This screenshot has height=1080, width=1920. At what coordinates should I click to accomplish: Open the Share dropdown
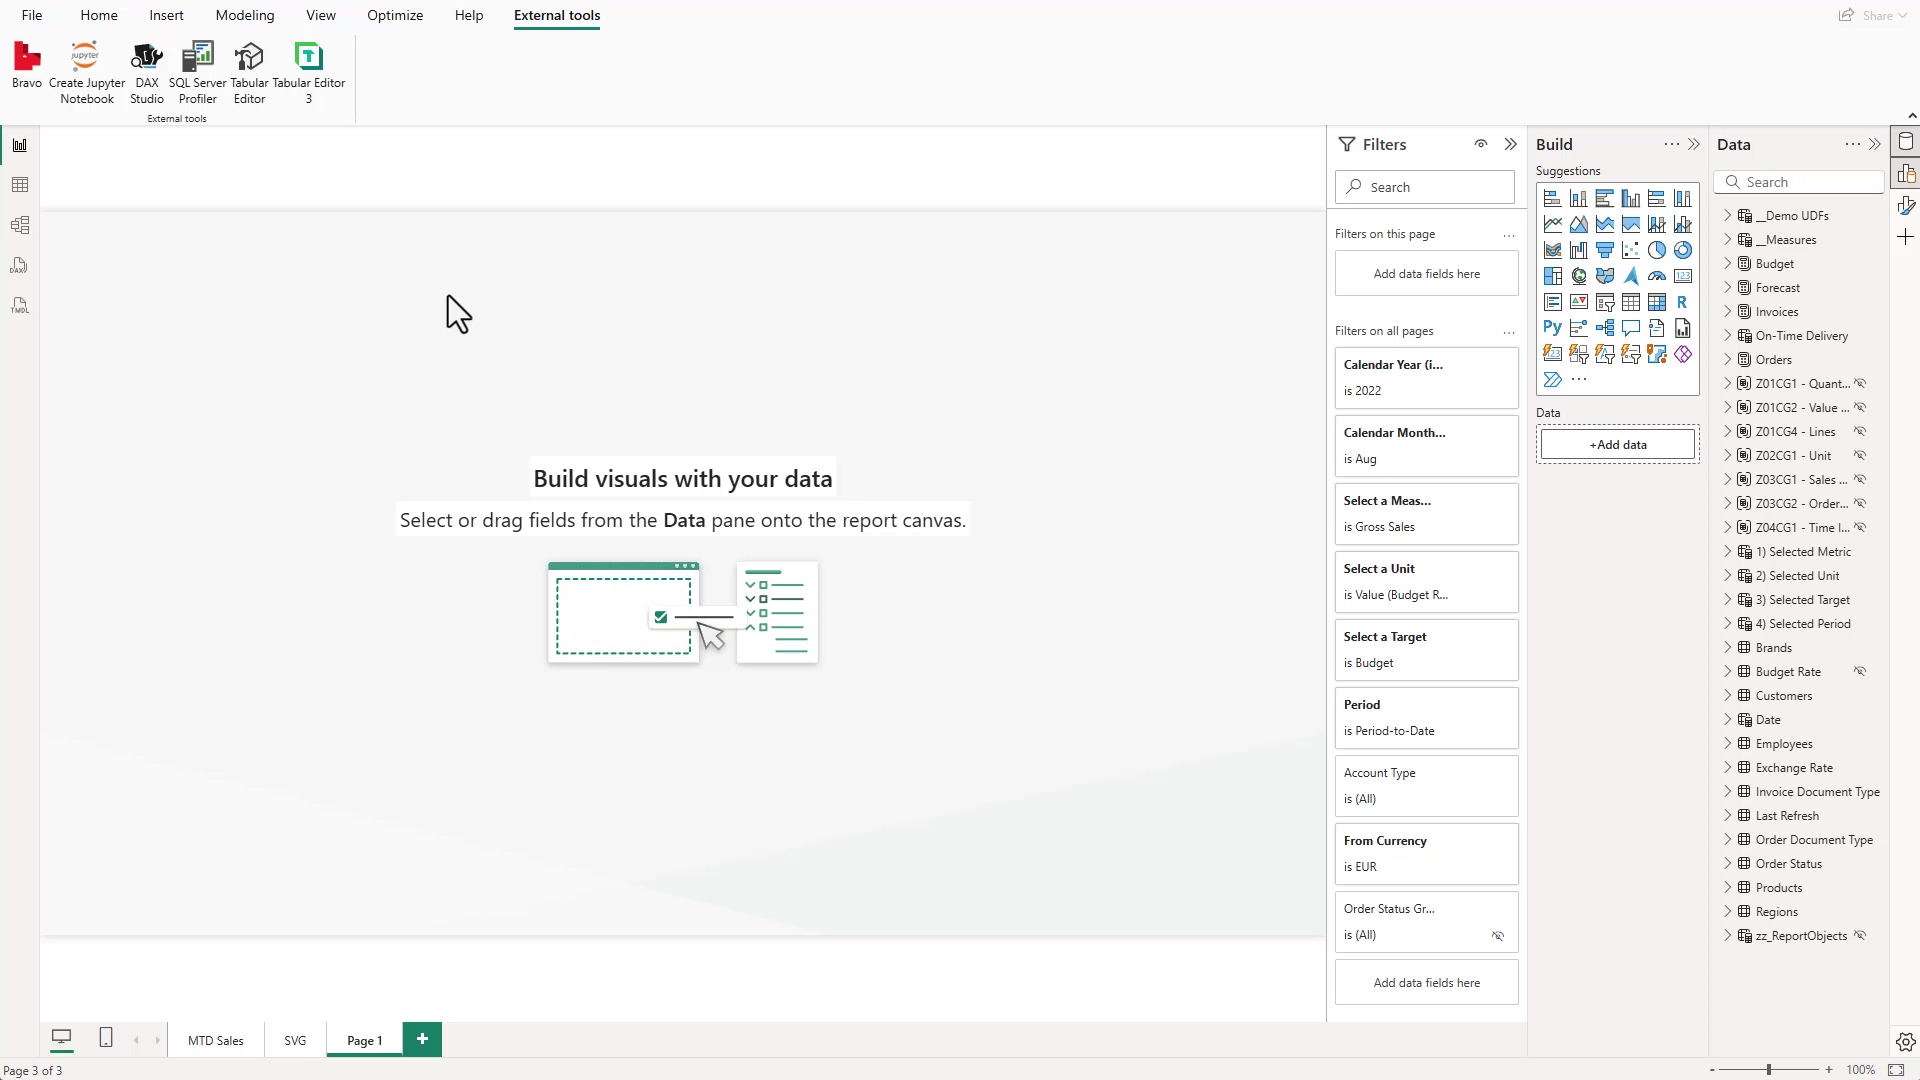point(1872,15)
